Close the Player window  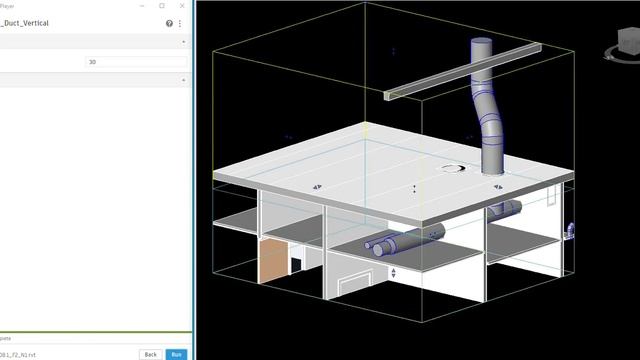point(182,6)
